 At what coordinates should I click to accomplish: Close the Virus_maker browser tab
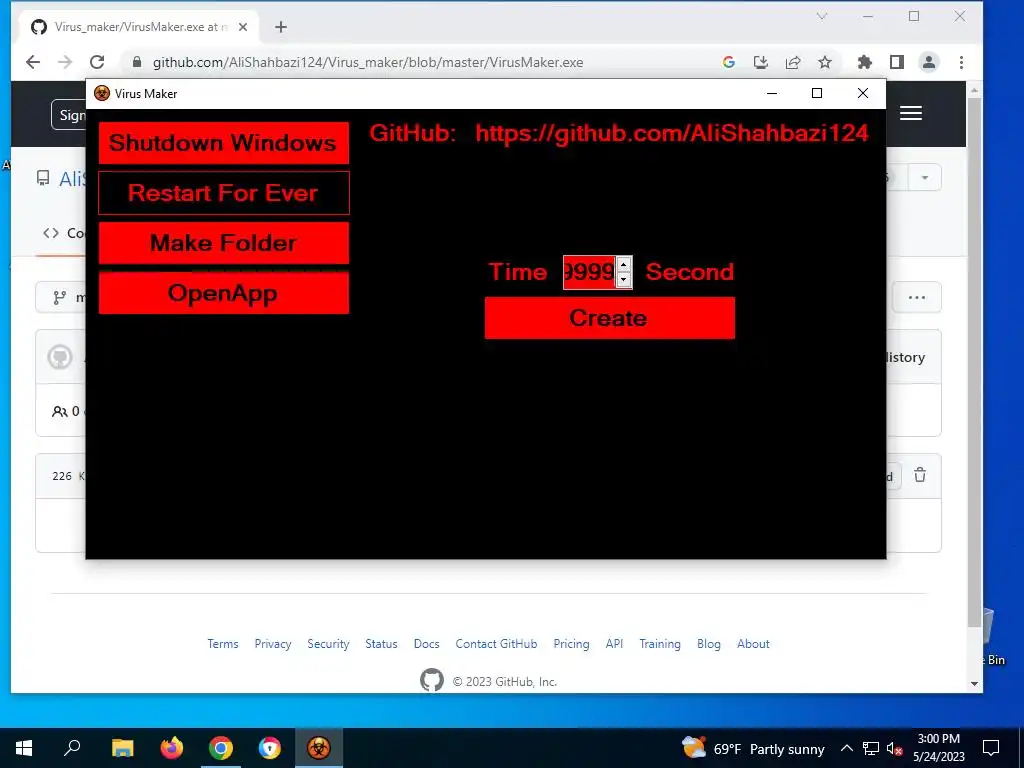click(243, 27)
